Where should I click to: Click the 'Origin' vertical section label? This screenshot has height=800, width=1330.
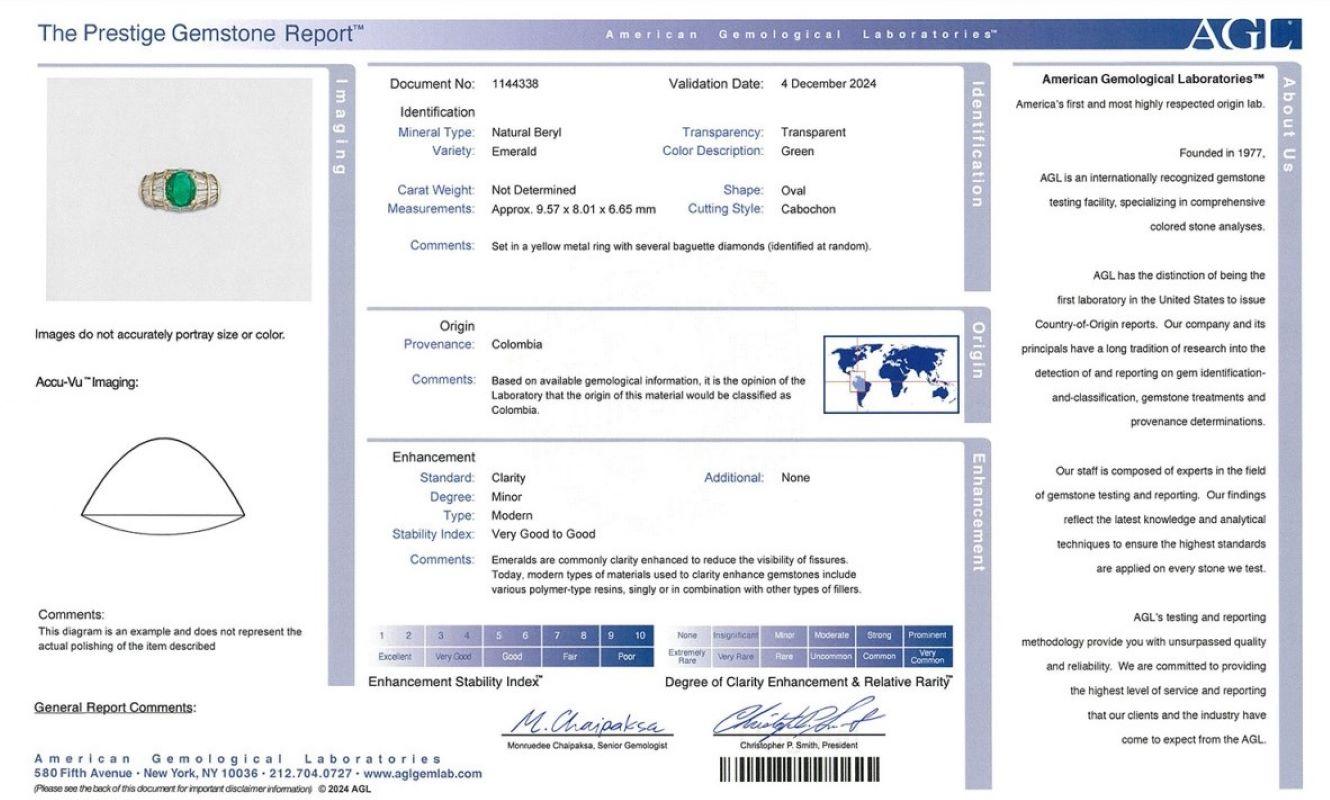click(977, 350)
